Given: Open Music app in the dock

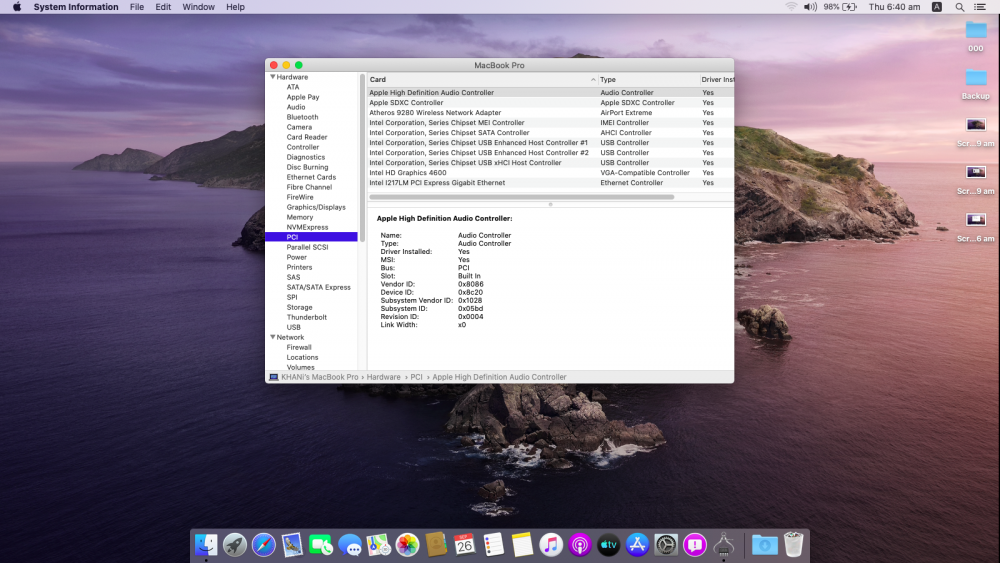Looking at the screenshot, I should click(x=551, y=545).
